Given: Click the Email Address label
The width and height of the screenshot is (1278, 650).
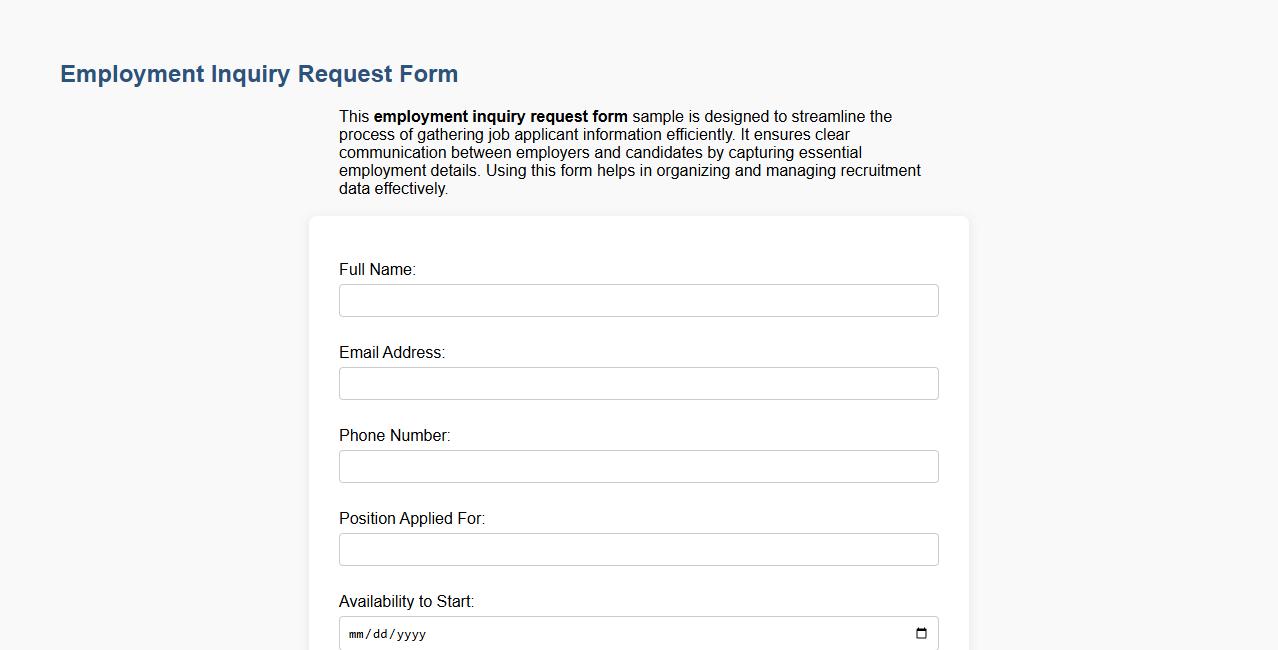Looking at the screenshot, I should [391, 352].
